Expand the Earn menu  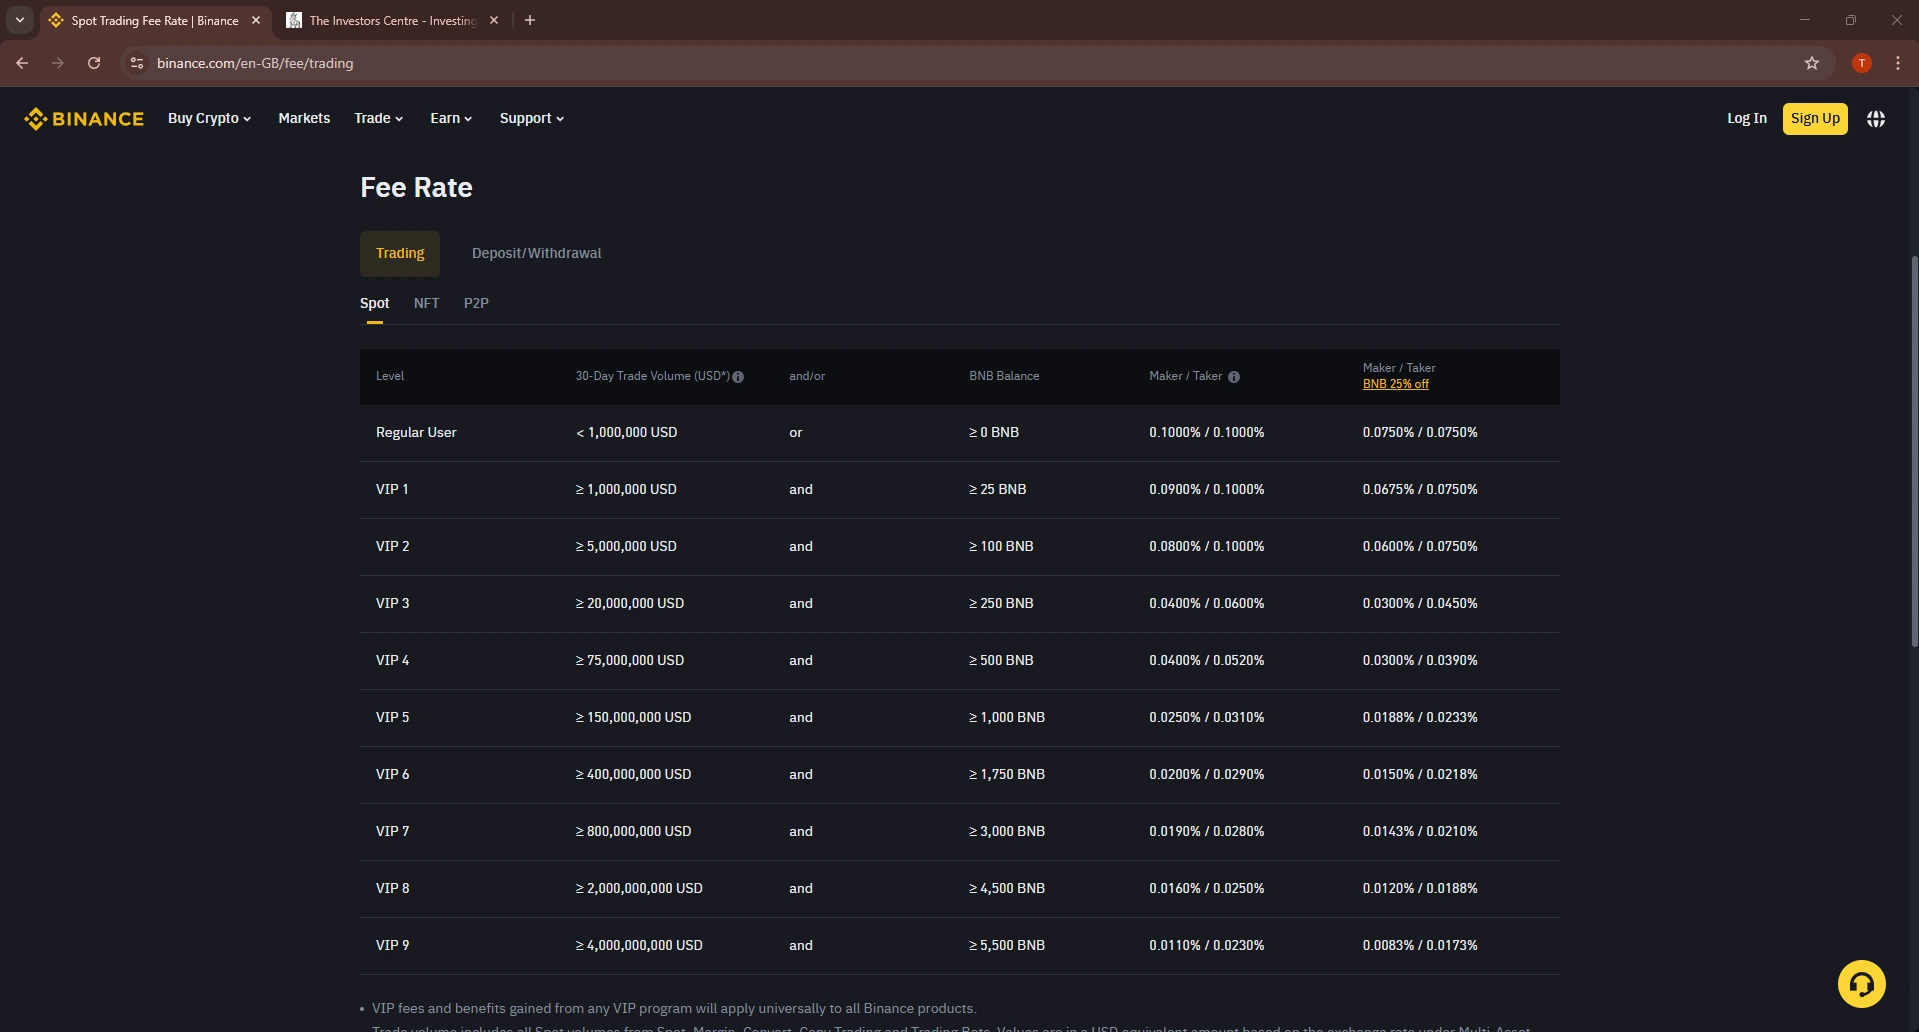[x=451, y=118]
